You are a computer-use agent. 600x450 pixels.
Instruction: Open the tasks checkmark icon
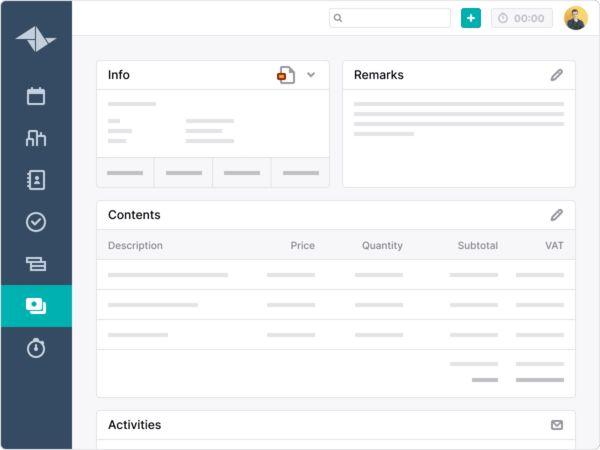(x=36, y=222)
